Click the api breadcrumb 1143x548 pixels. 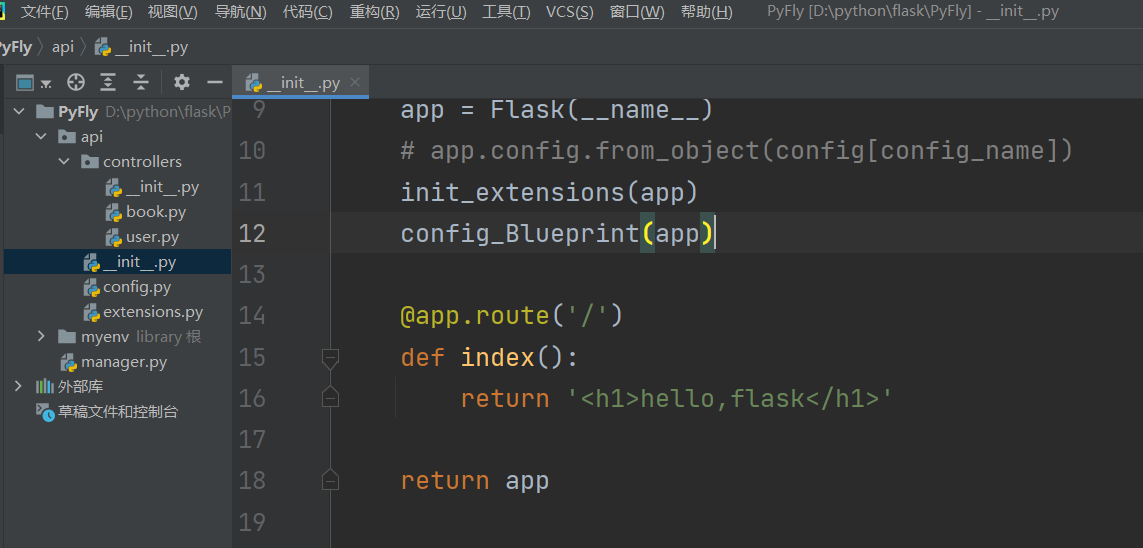[63, 47]
